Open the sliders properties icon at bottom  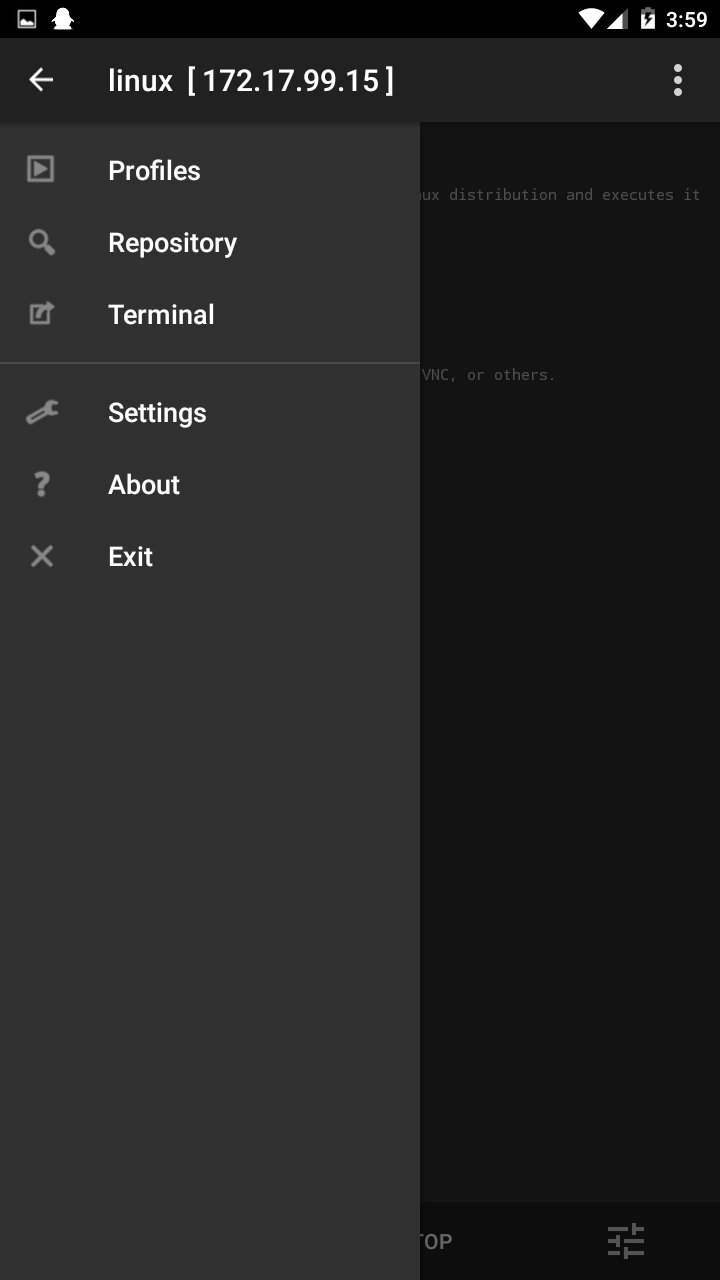pyautogui.click(x=627, y=1241)
